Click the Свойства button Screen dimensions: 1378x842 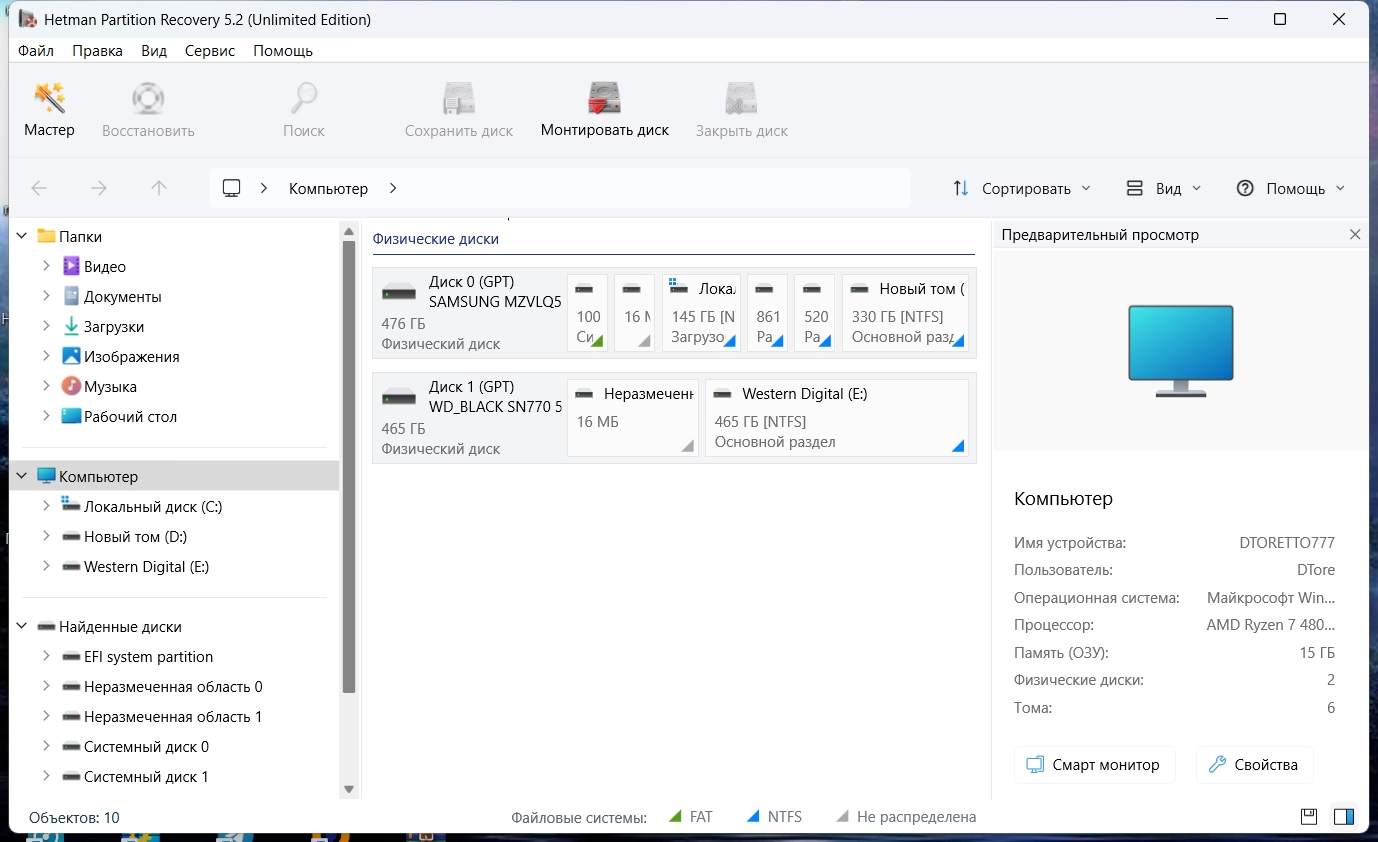[x=1254, y=765]
